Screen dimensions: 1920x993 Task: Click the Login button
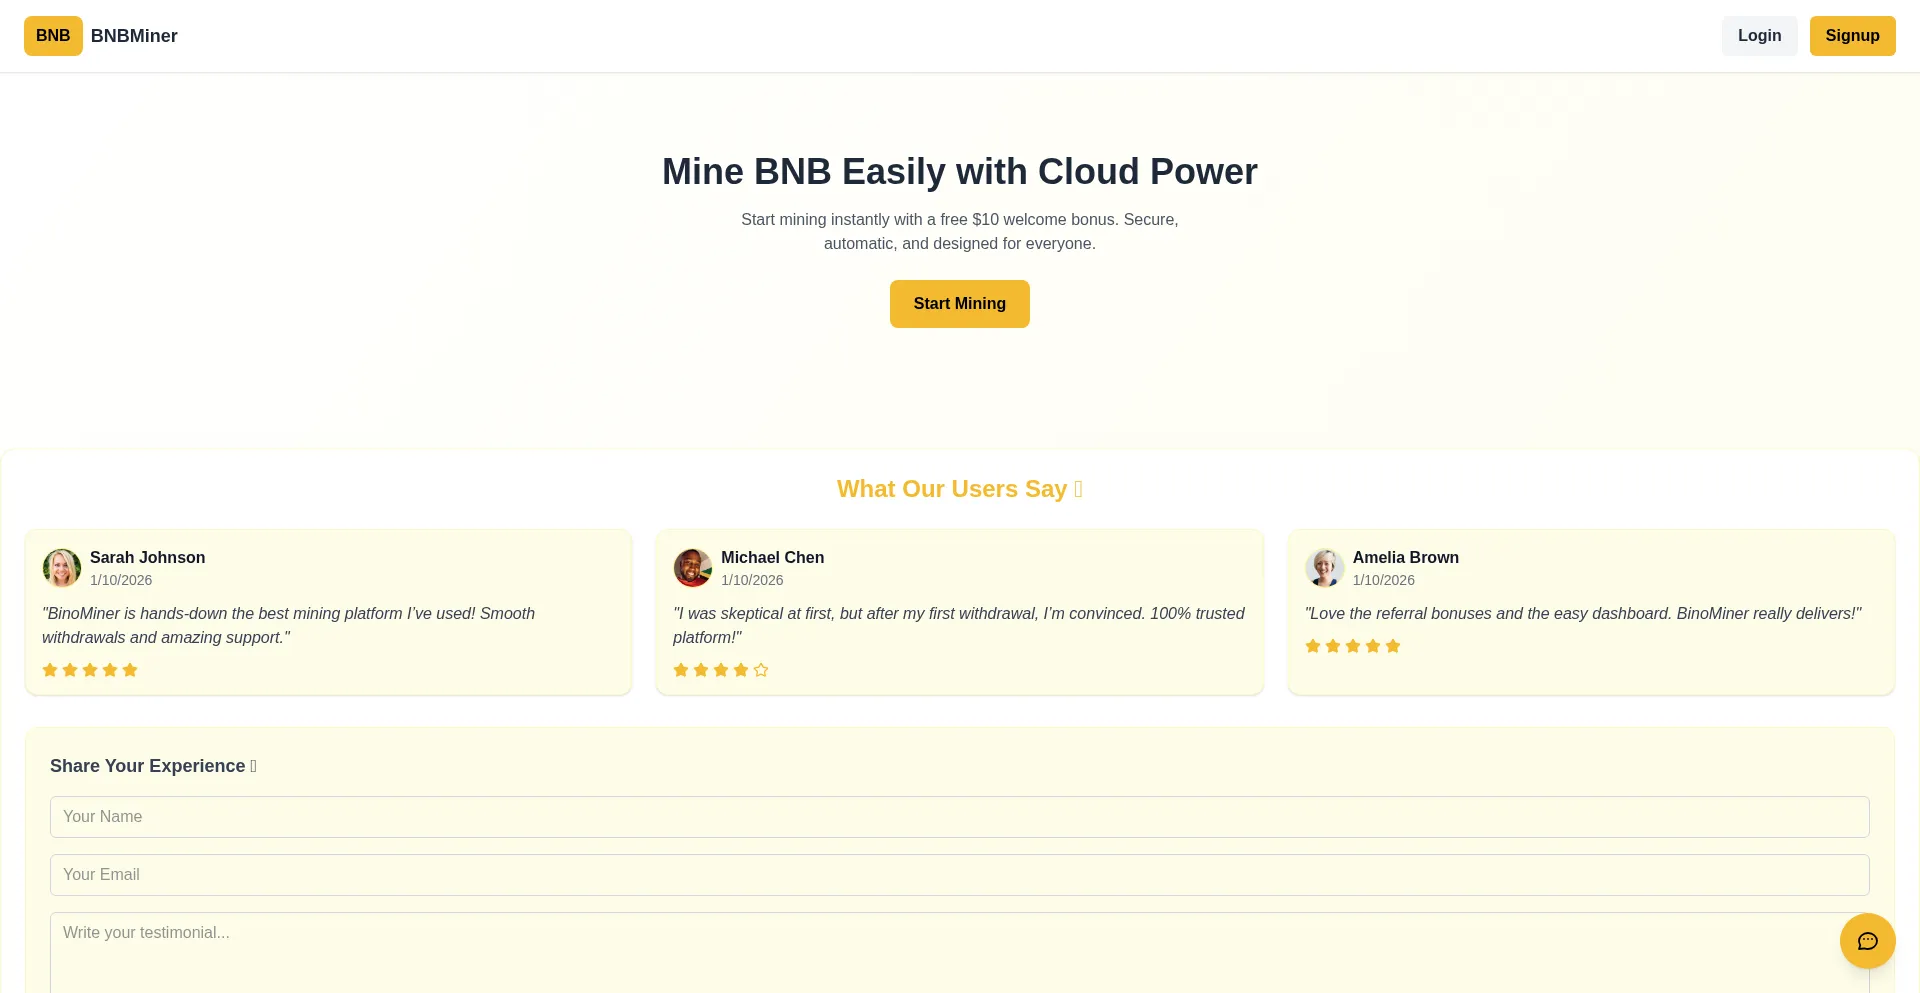[1759, 35]
